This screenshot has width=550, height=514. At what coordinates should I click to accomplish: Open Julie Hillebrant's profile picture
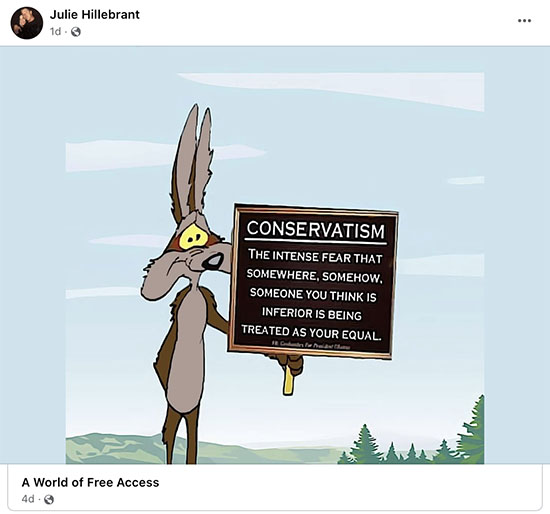point(27,23)
